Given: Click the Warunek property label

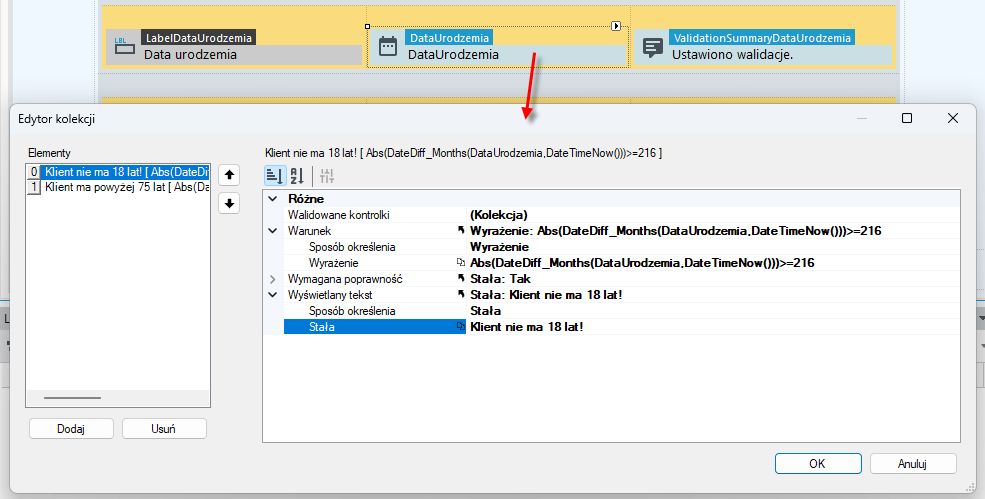Looking at the screenshot, I should 309,231.
